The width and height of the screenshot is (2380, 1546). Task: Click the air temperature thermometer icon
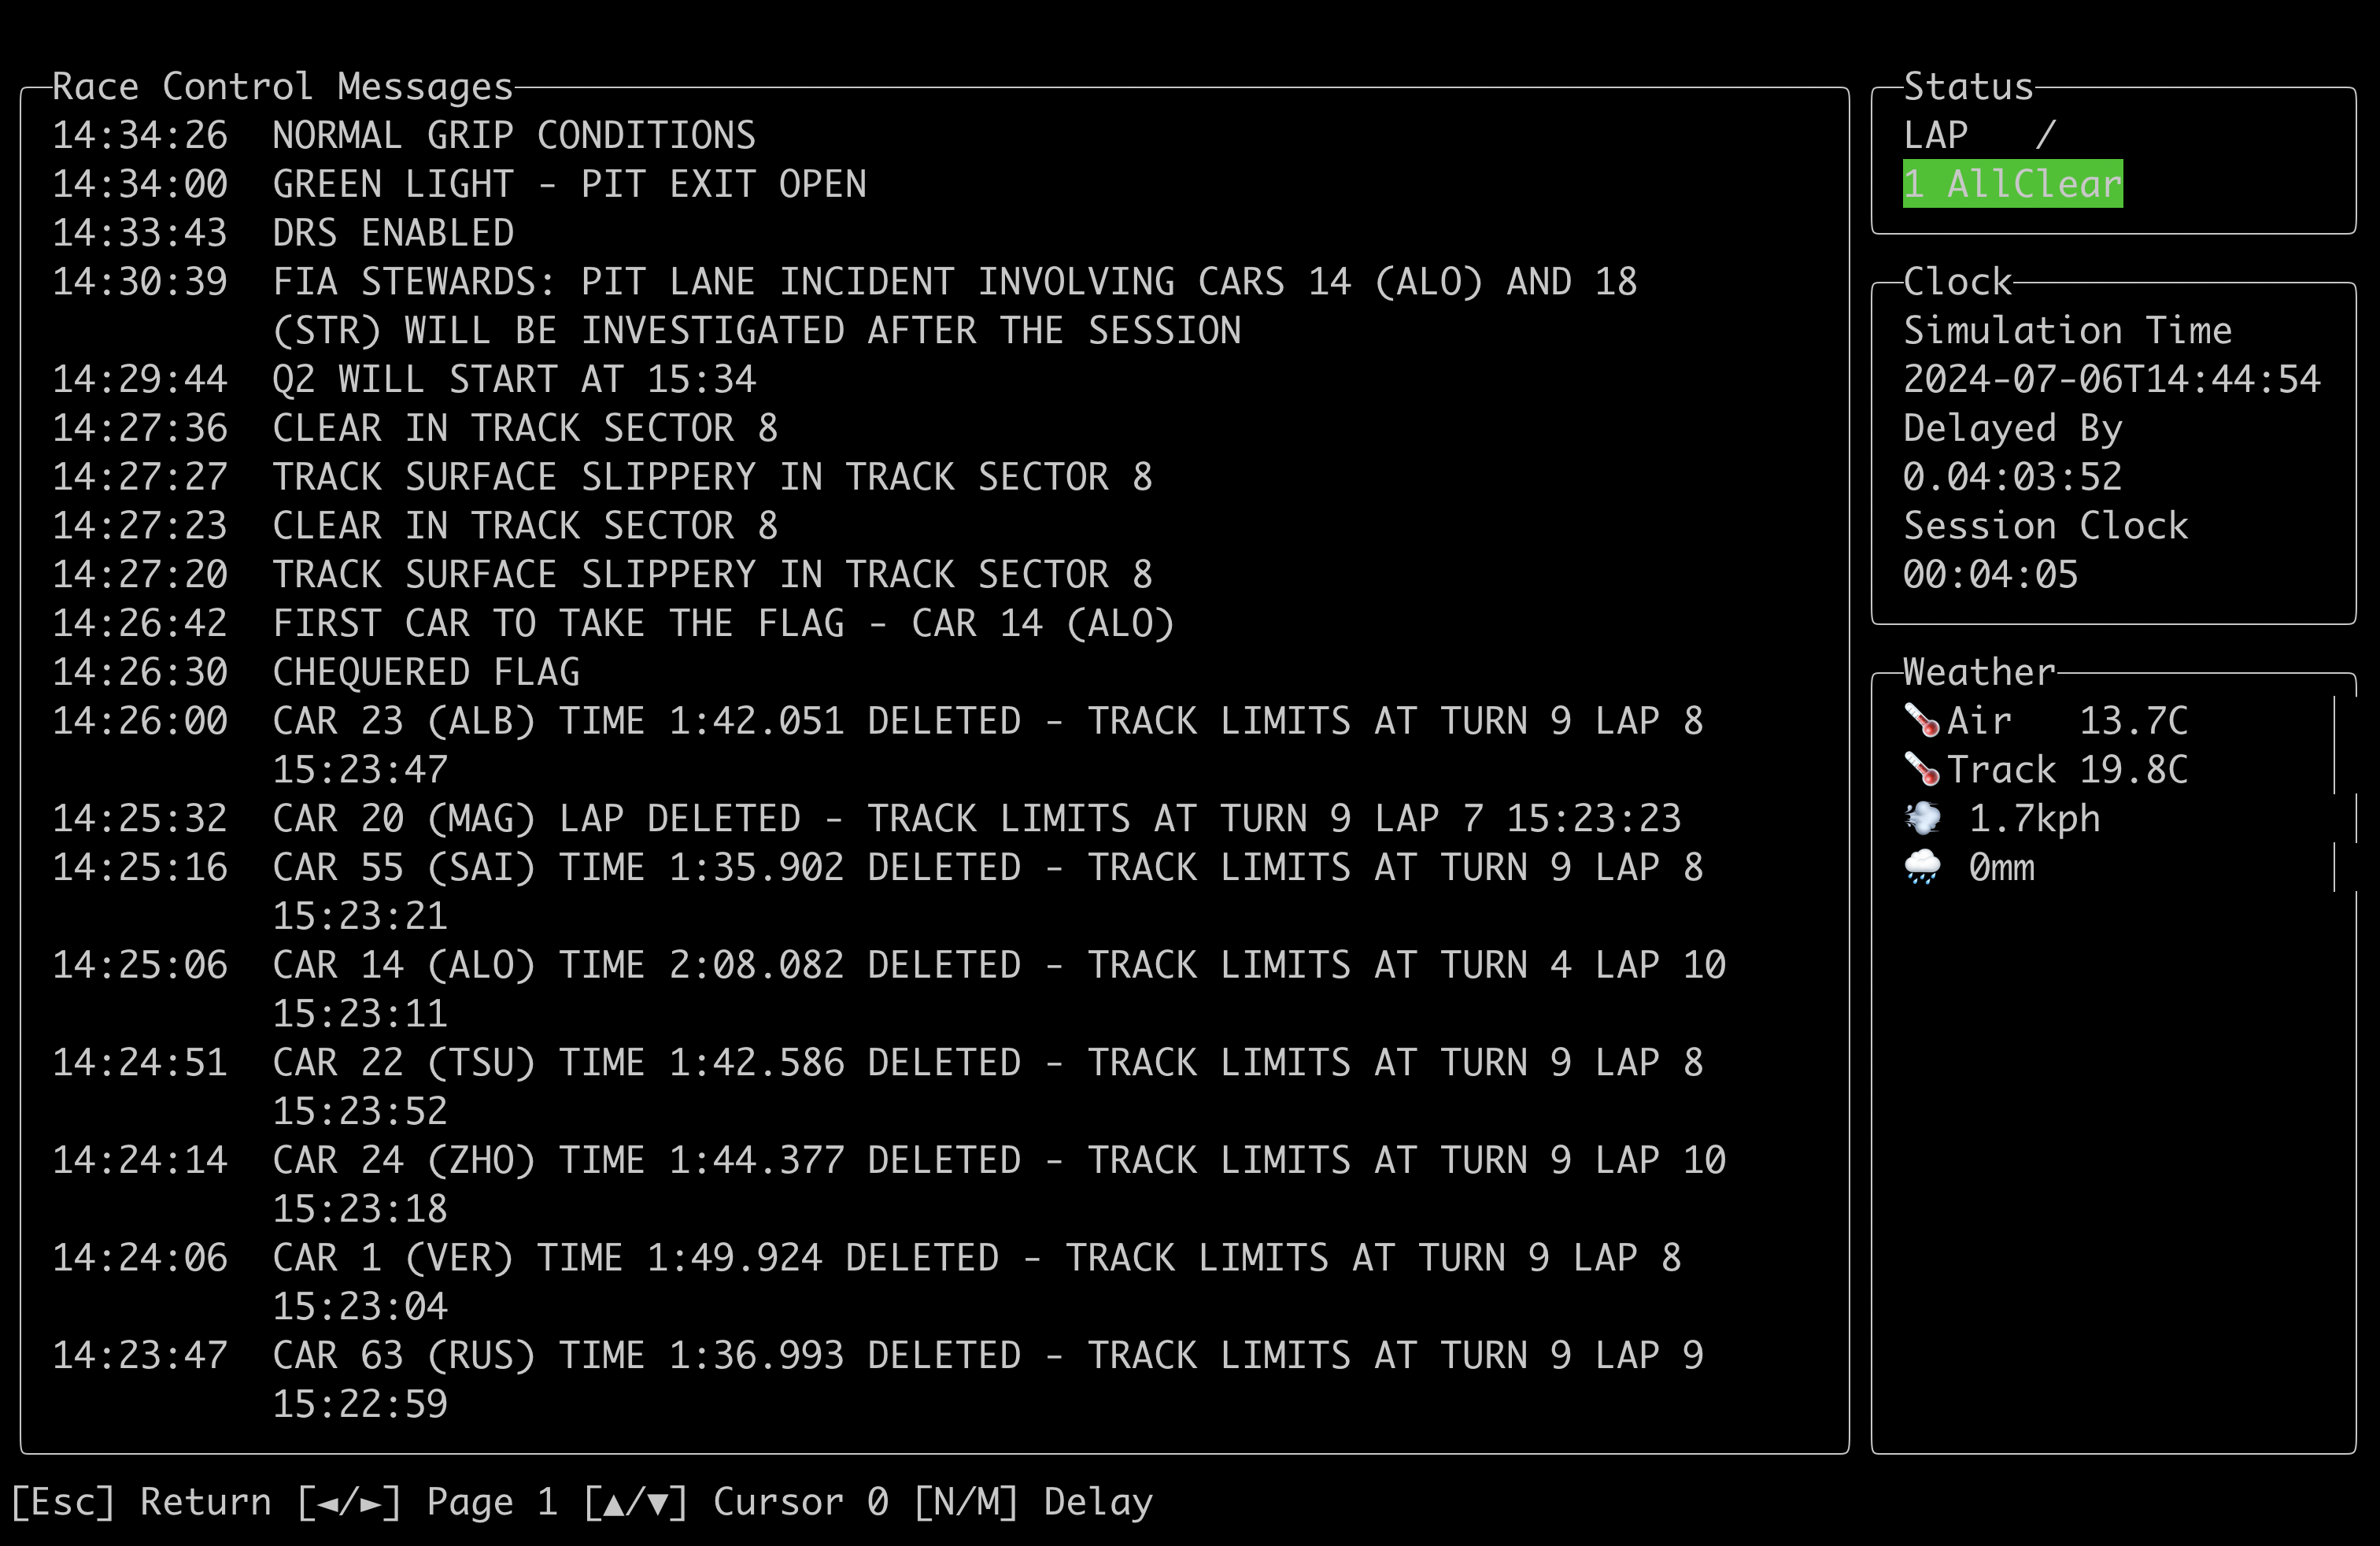click(x=1921, y=720)
